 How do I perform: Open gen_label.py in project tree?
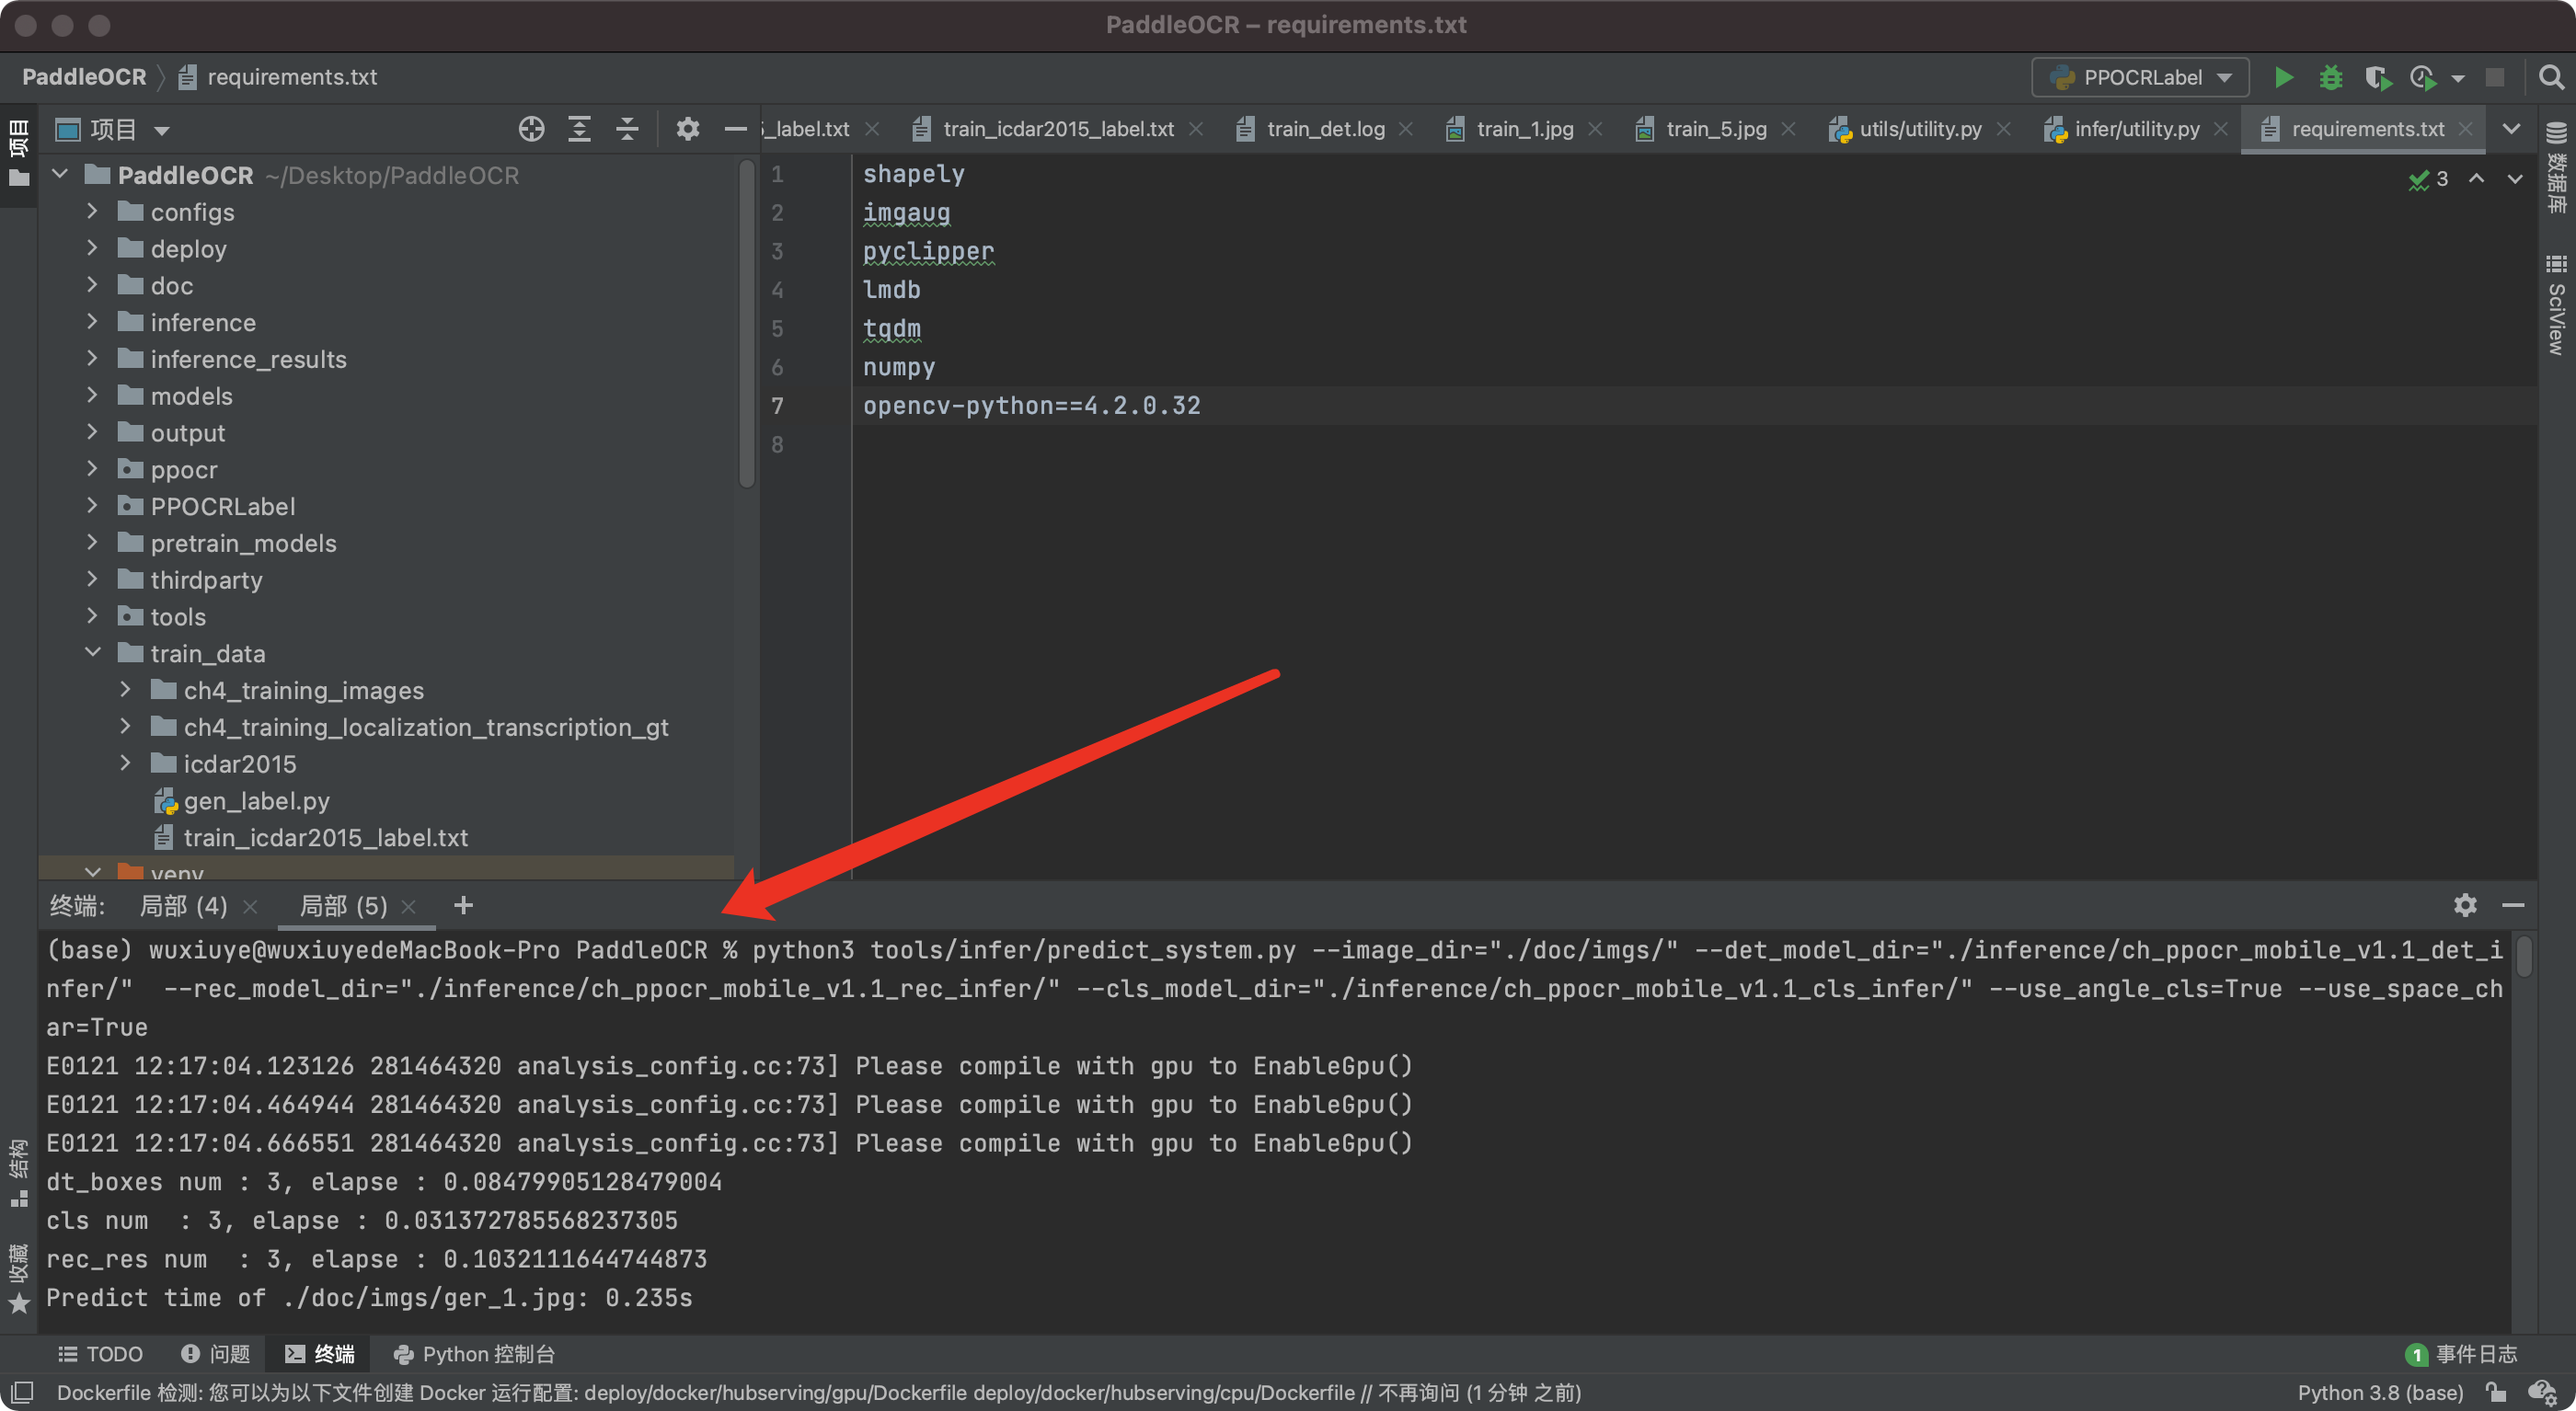pos(256,801)
